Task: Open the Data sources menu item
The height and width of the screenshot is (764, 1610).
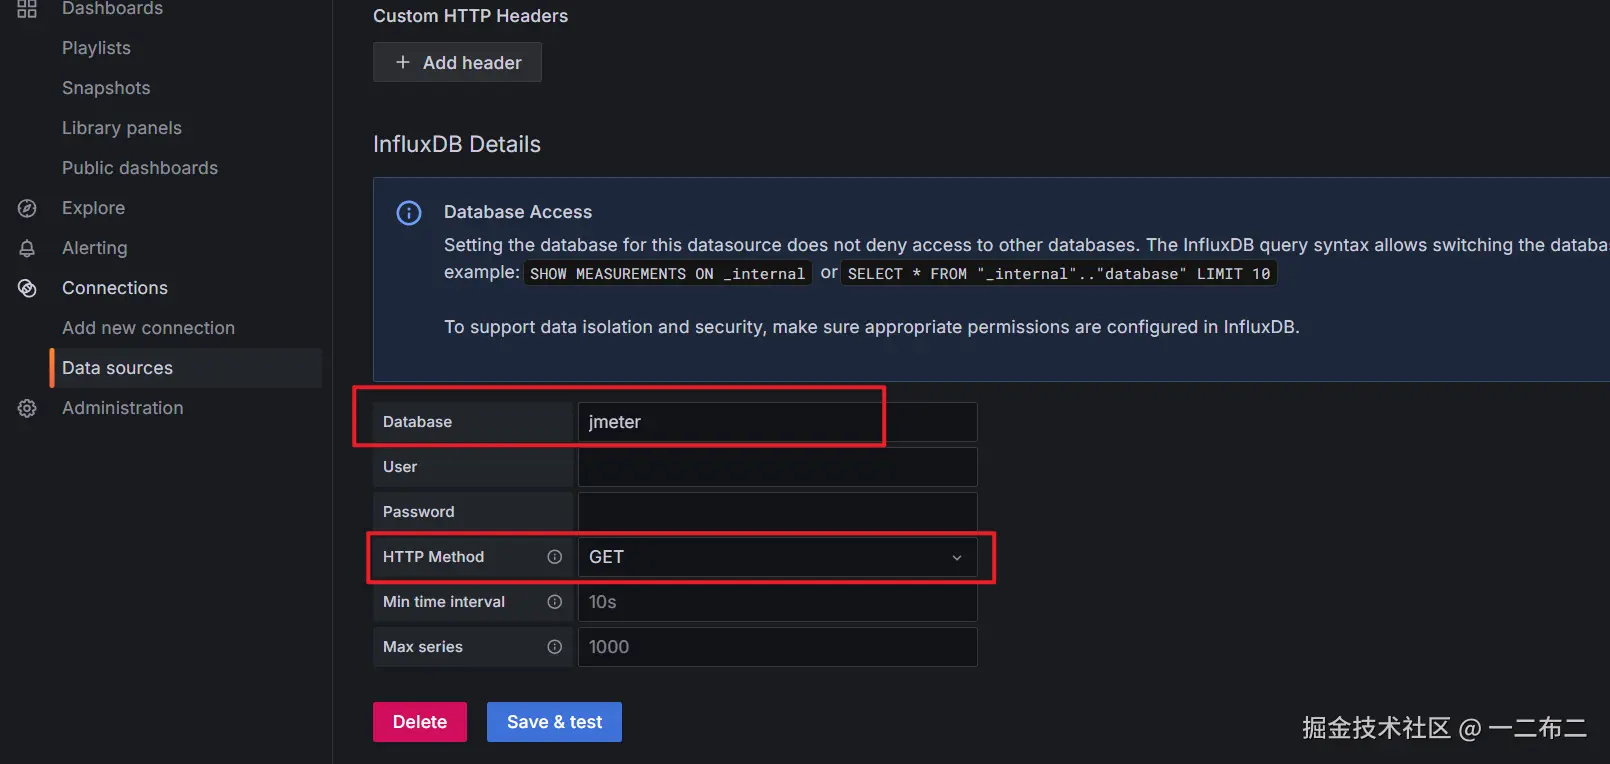Action: [x=118, y=368]
